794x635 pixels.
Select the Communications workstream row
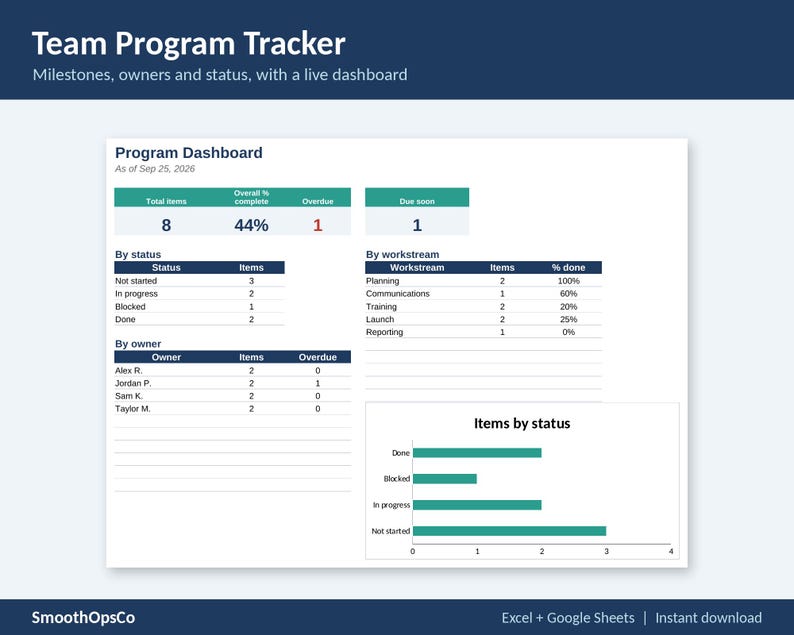(x=484, y=294)
